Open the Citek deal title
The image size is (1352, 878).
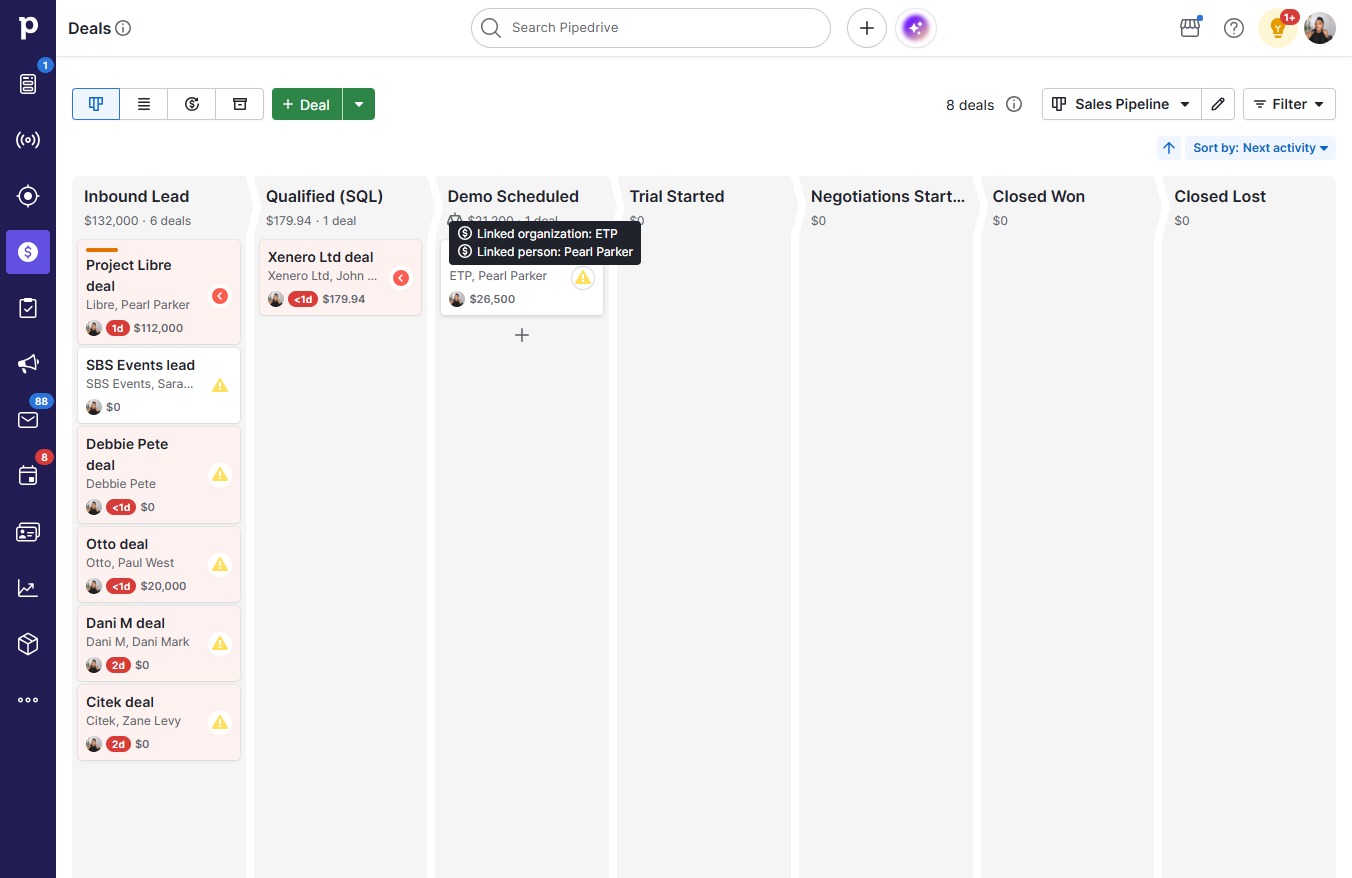tap(120, 702)
